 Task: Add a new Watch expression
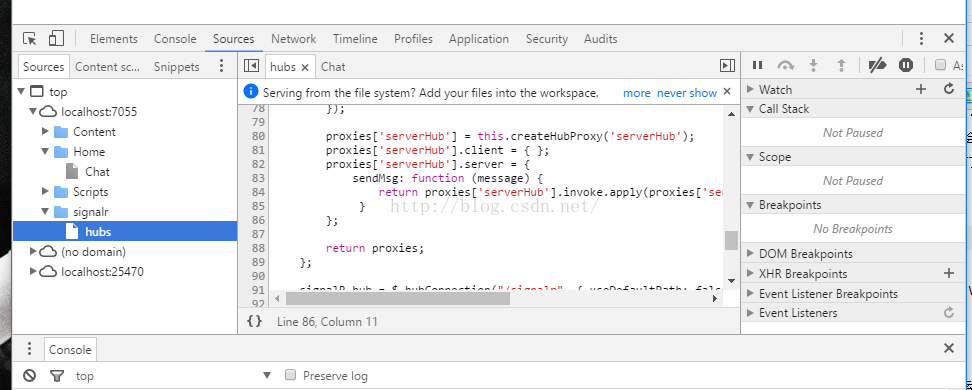point(921,89)
